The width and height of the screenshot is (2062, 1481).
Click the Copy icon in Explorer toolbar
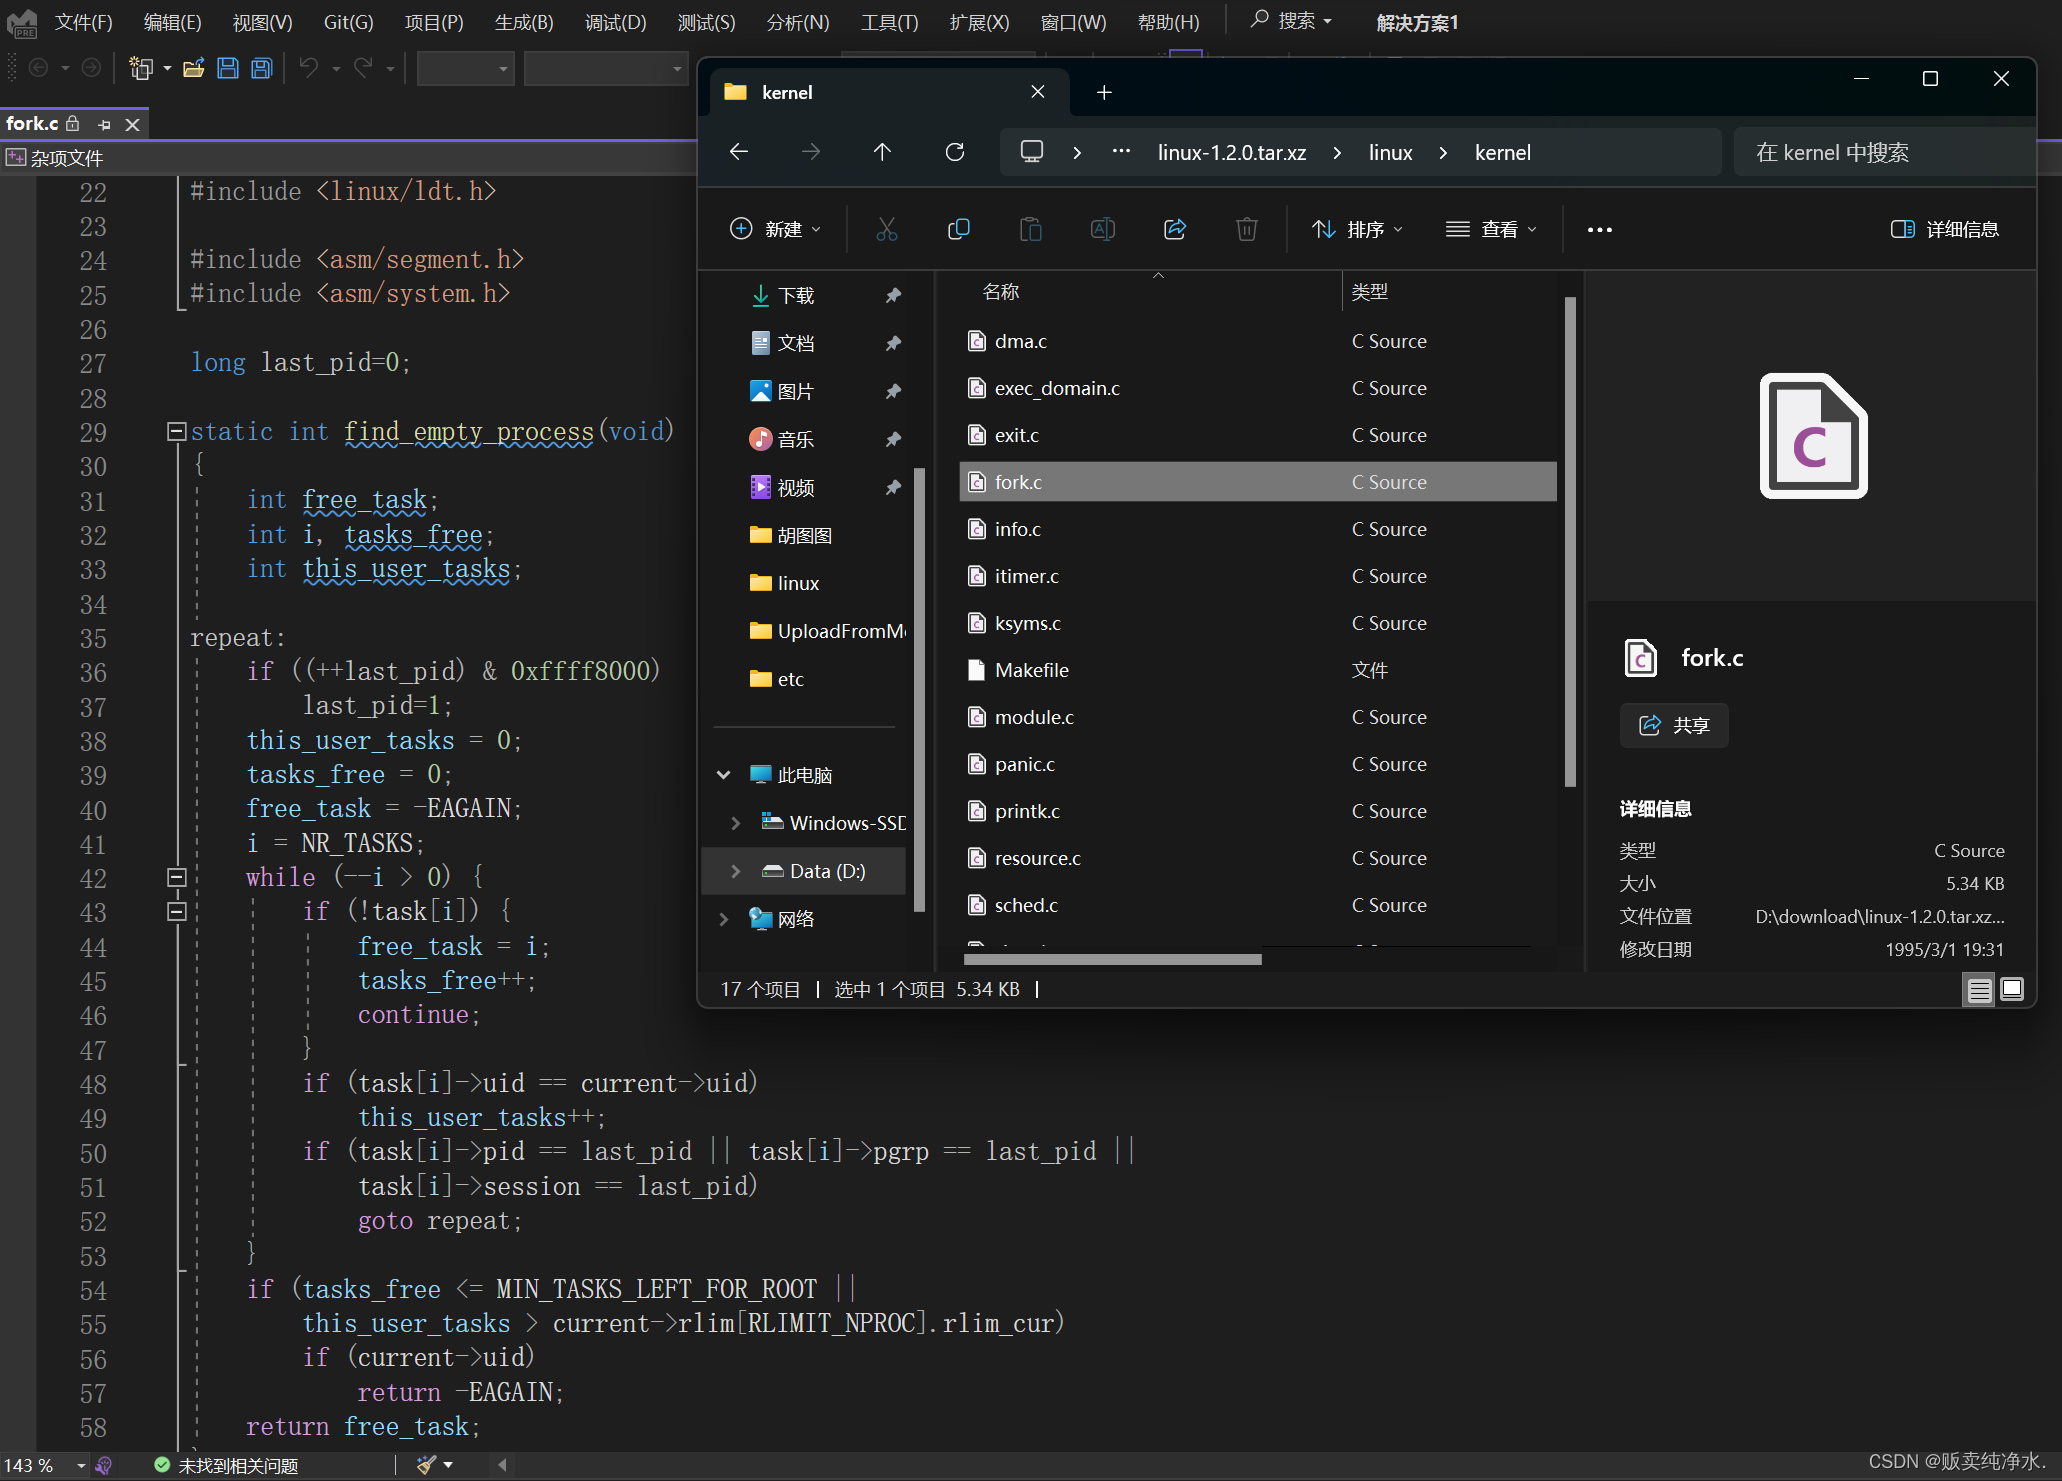click(958, 229)
